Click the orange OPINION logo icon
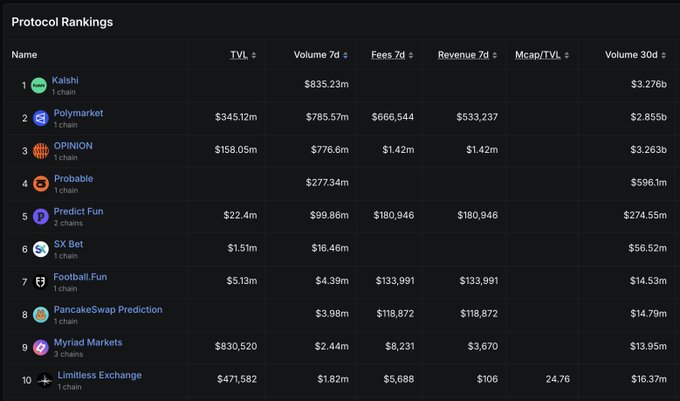The image size is (680, 401). [40, 151]
